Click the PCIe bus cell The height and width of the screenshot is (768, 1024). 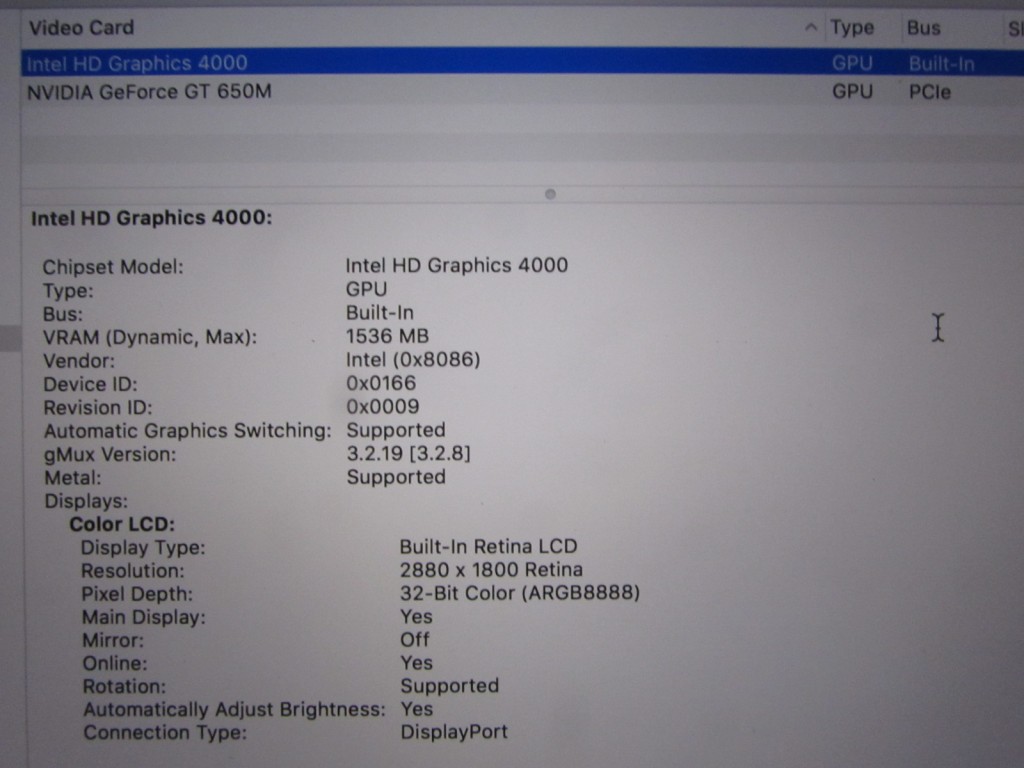click(929, 92)
